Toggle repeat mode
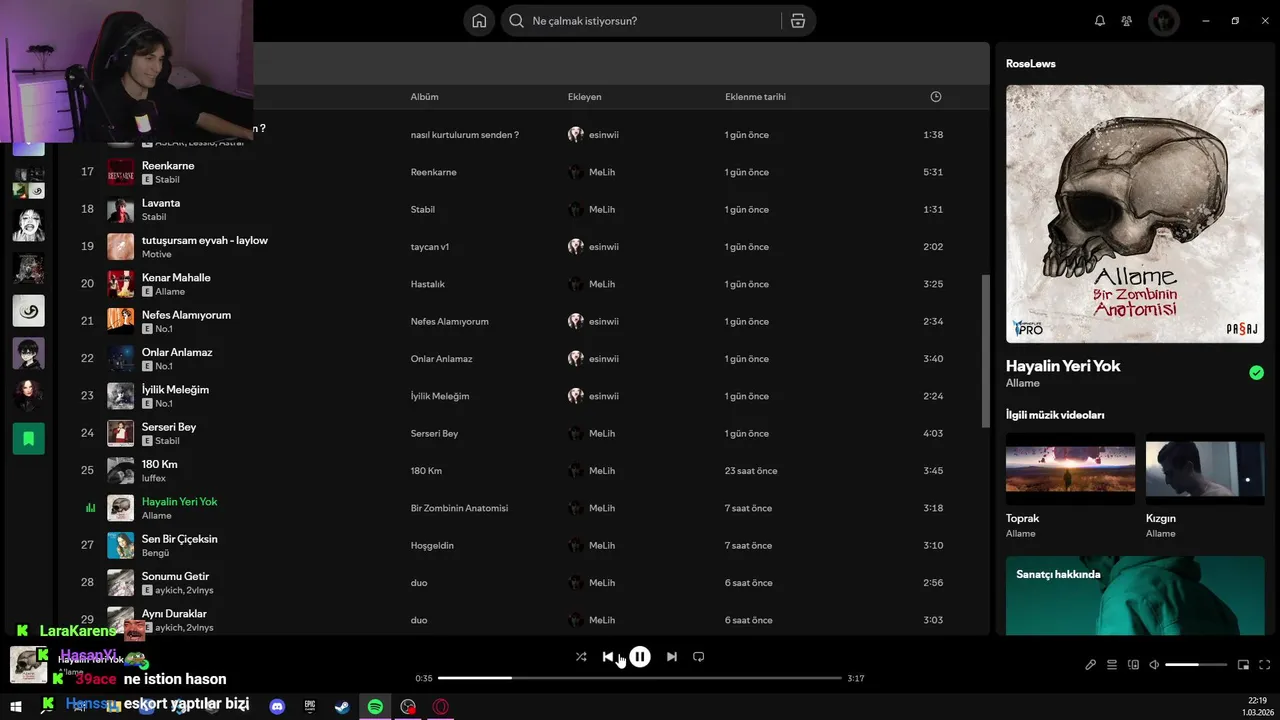Screen dimensions: 1280x720 (x=699, y=657)
